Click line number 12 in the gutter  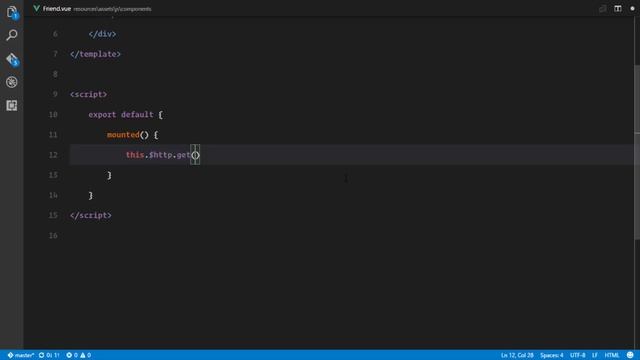(53, 155)
